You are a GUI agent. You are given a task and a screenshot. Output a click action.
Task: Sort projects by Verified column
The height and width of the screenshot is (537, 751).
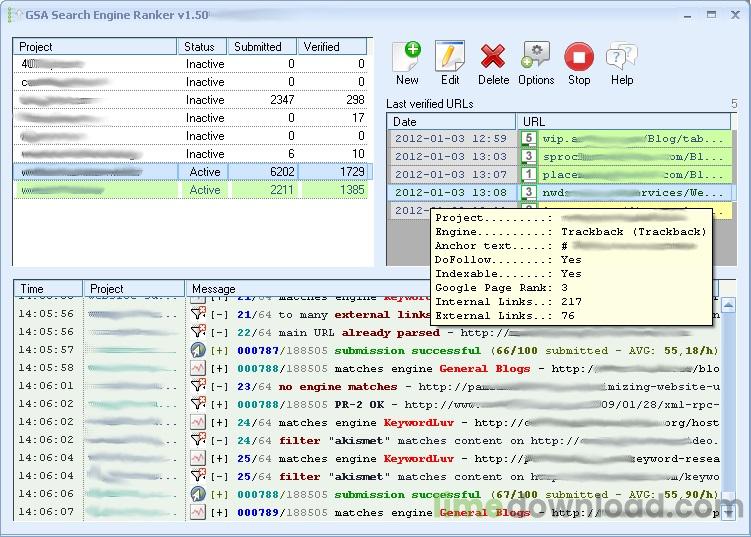[332, 46]
